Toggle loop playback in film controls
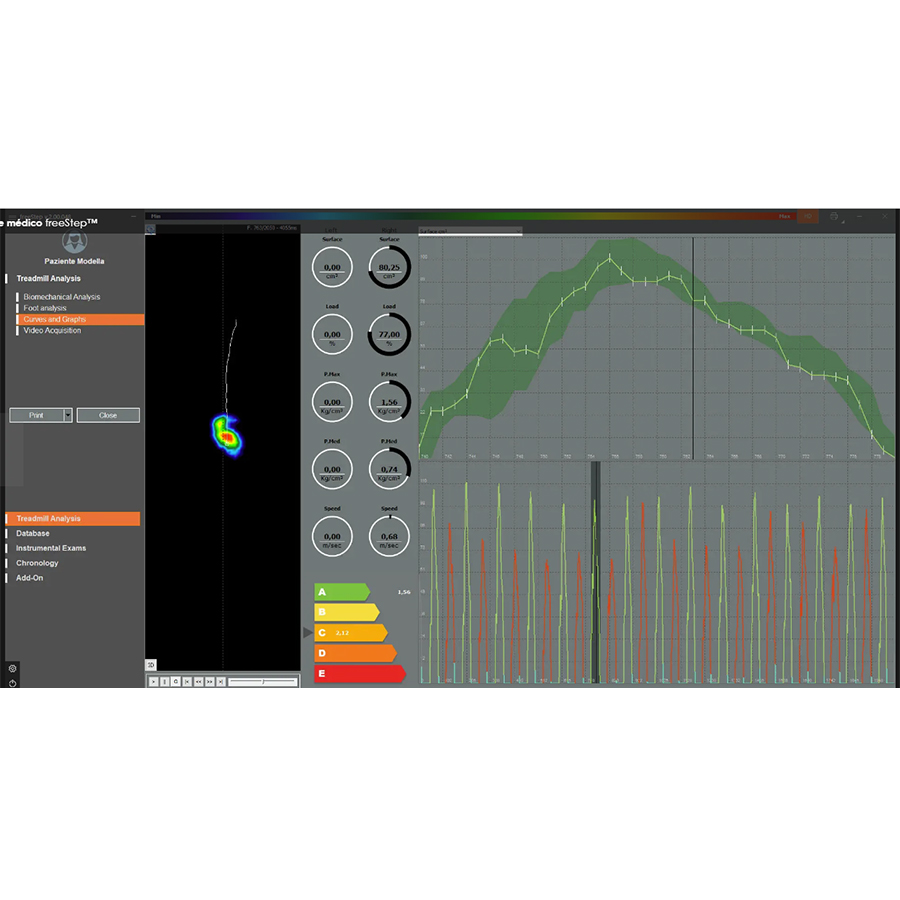 (176, 681)
